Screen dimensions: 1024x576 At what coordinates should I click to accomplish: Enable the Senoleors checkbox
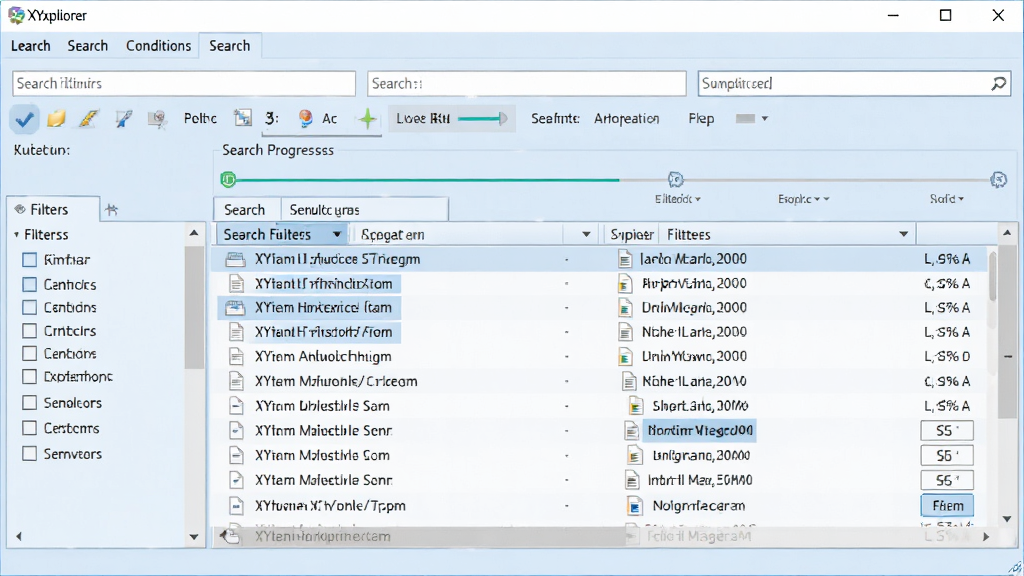pos(29,402)
